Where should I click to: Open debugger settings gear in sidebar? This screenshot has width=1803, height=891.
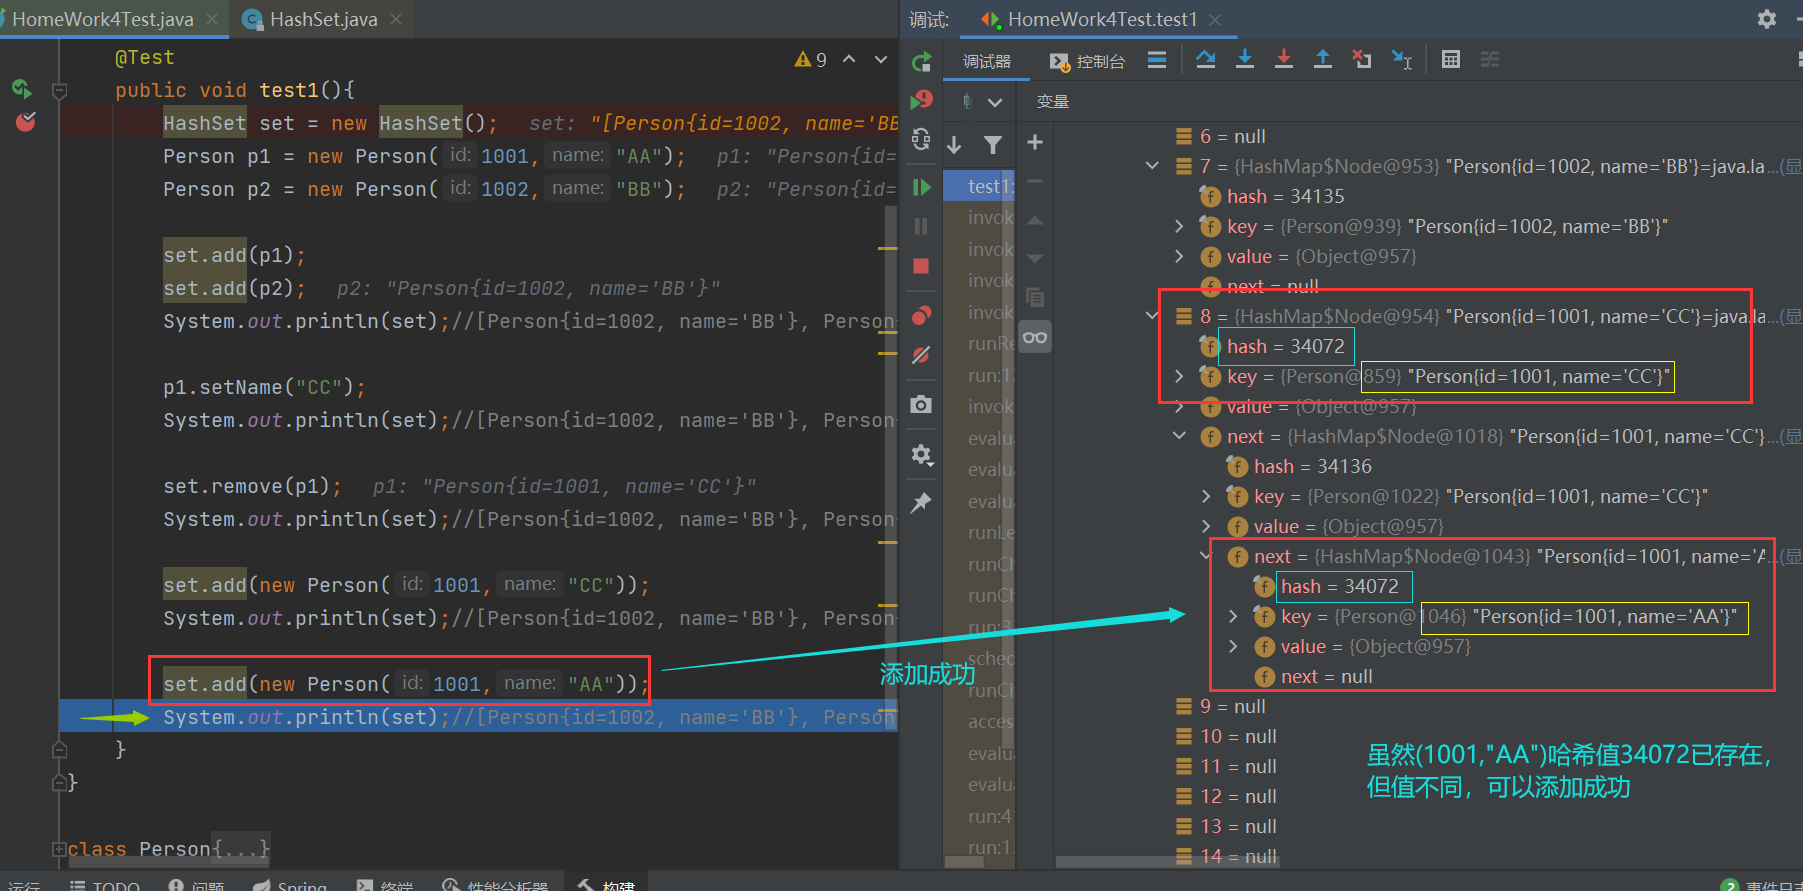921,455
